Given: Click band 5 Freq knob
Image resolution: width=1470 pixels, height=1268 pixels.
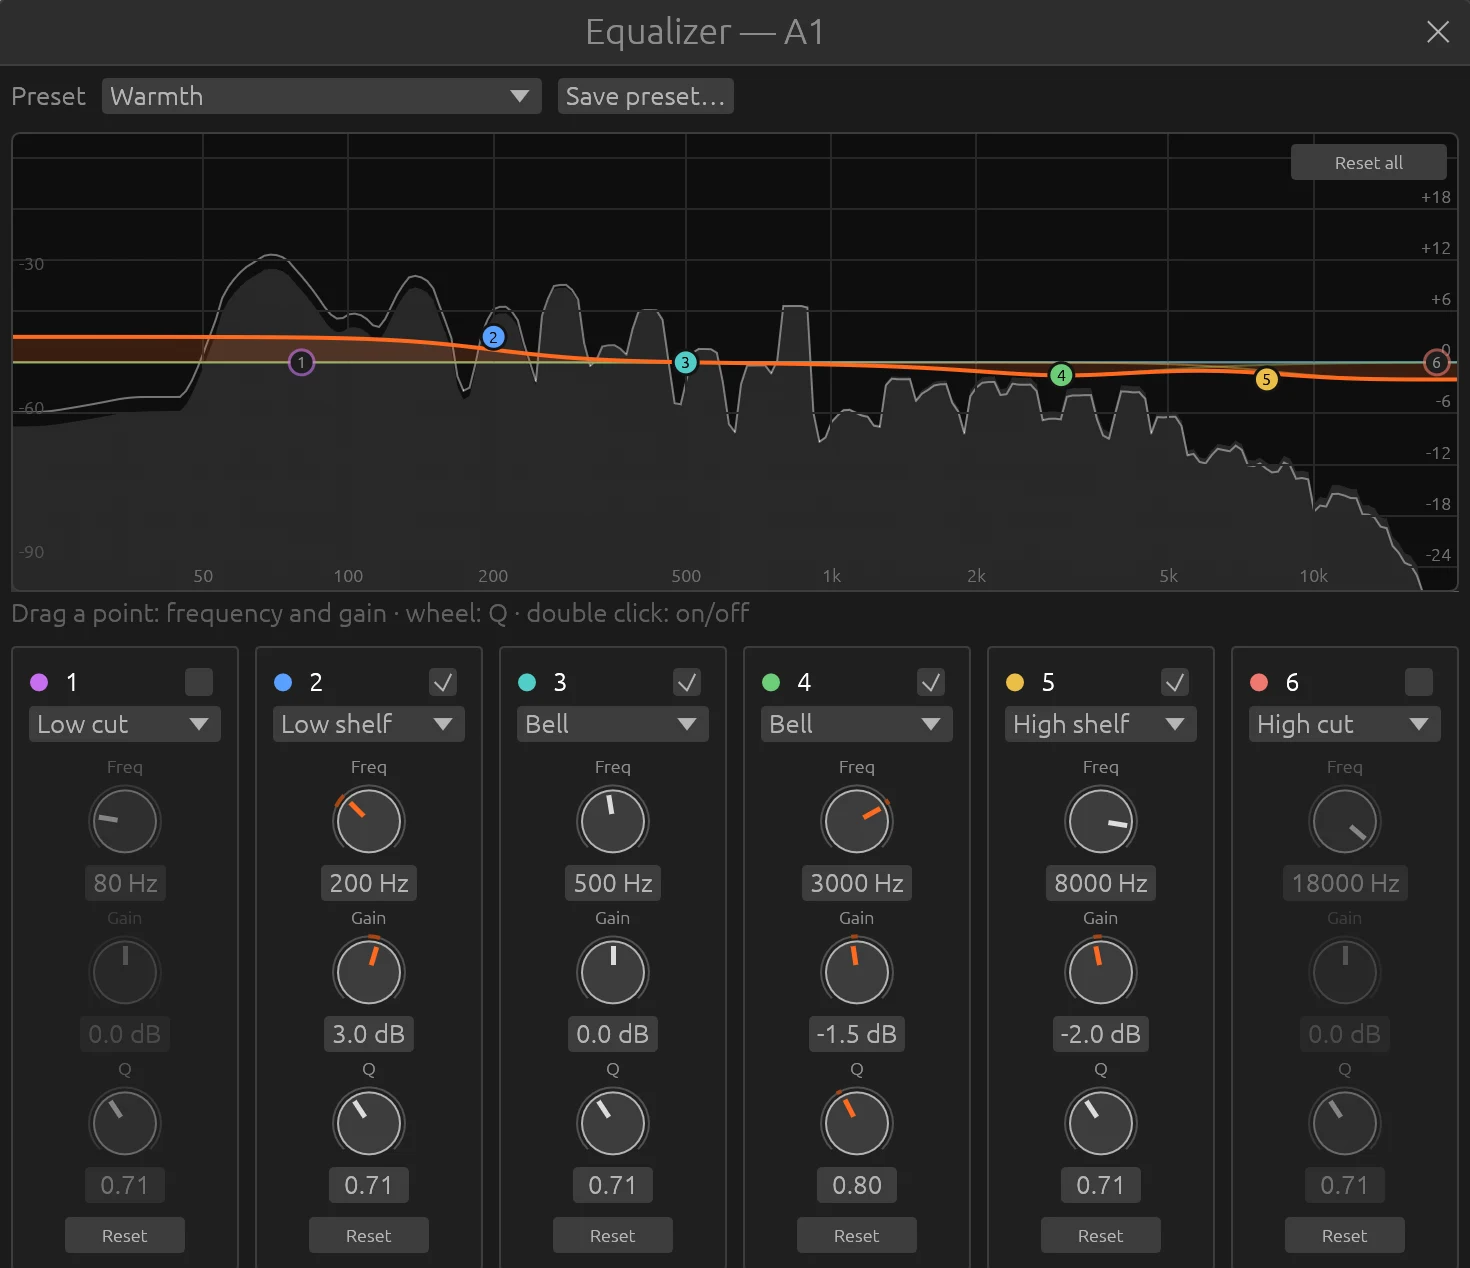Looking at the screenshot, I should tap(1101, 821).
